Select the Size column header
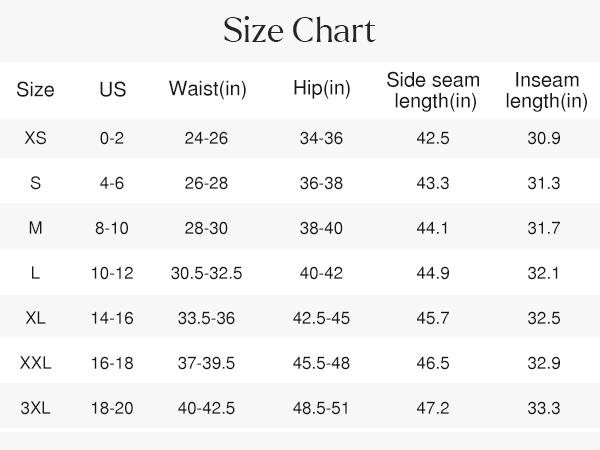Viewport: 600px width, 450px height. click(35, 90)
